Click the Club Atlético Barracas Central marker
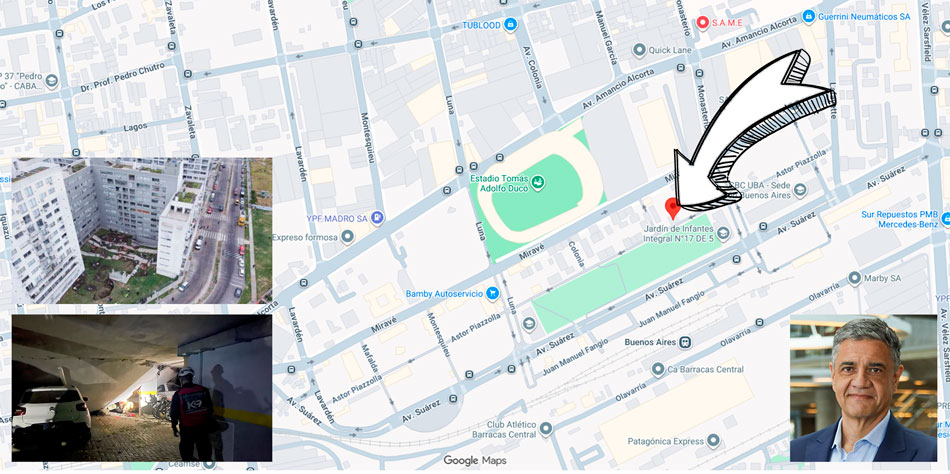Screen dimensions: 950x474 click(x=545, y=429)
